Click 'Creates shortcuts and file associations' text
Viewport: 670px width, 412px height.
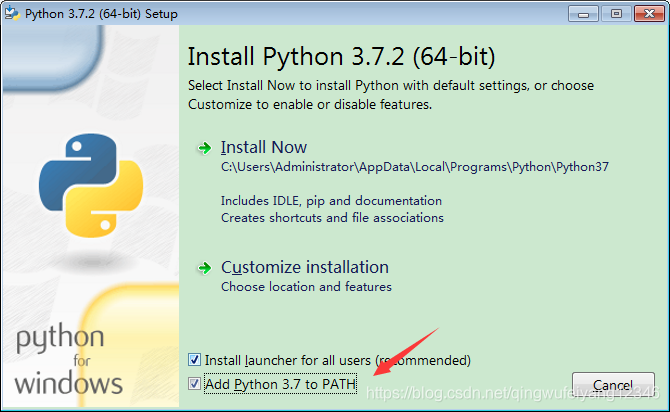tap(332, 218)
